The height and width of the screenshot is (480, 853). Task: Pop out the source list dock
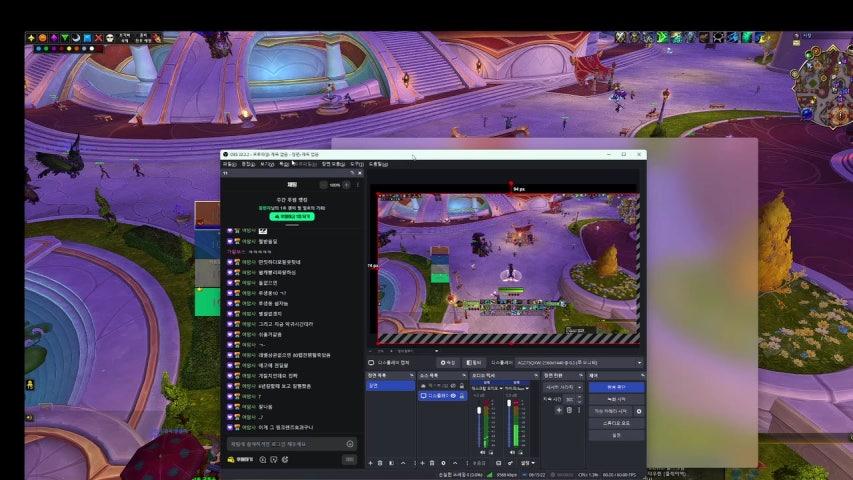click(x=464, y=376)
